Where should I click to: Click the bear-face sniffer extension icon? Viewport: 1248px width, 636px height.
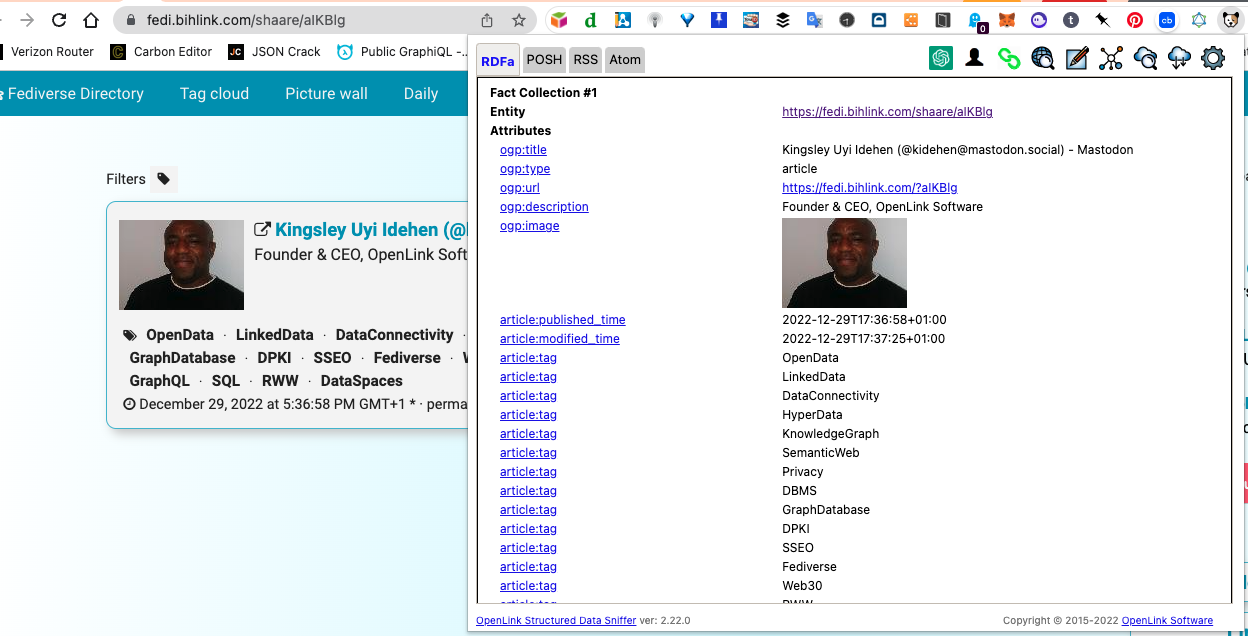(x=1231, y=20)
